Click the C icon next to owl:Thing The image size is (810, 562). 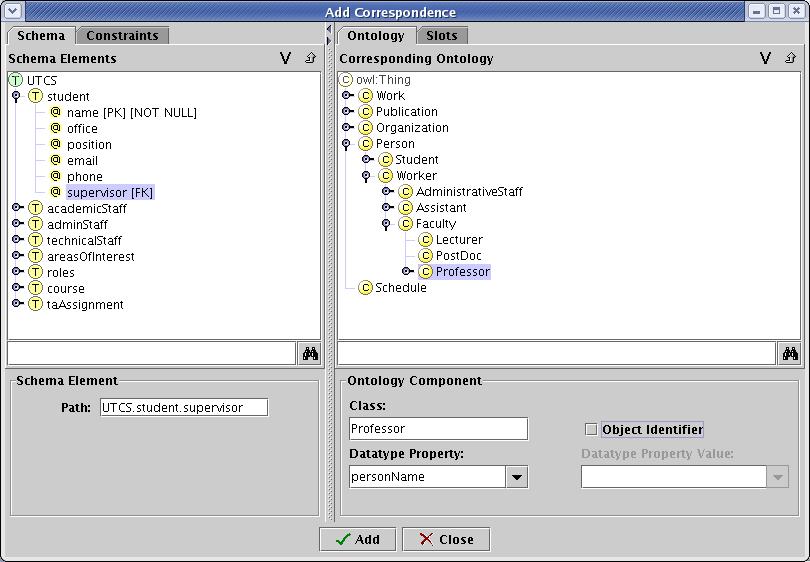345,80
